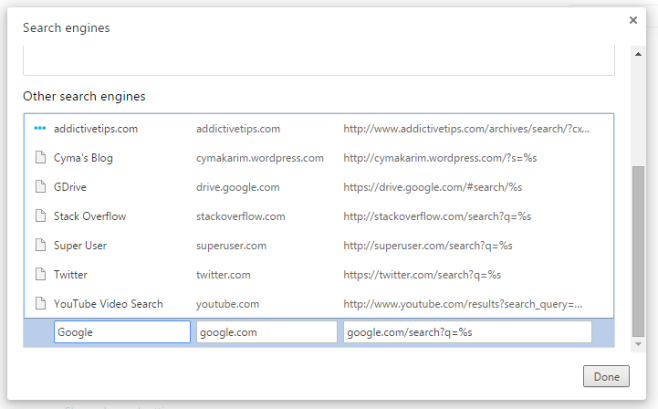Click the addictivetips.com favicon icon

[x=40, y=128]
